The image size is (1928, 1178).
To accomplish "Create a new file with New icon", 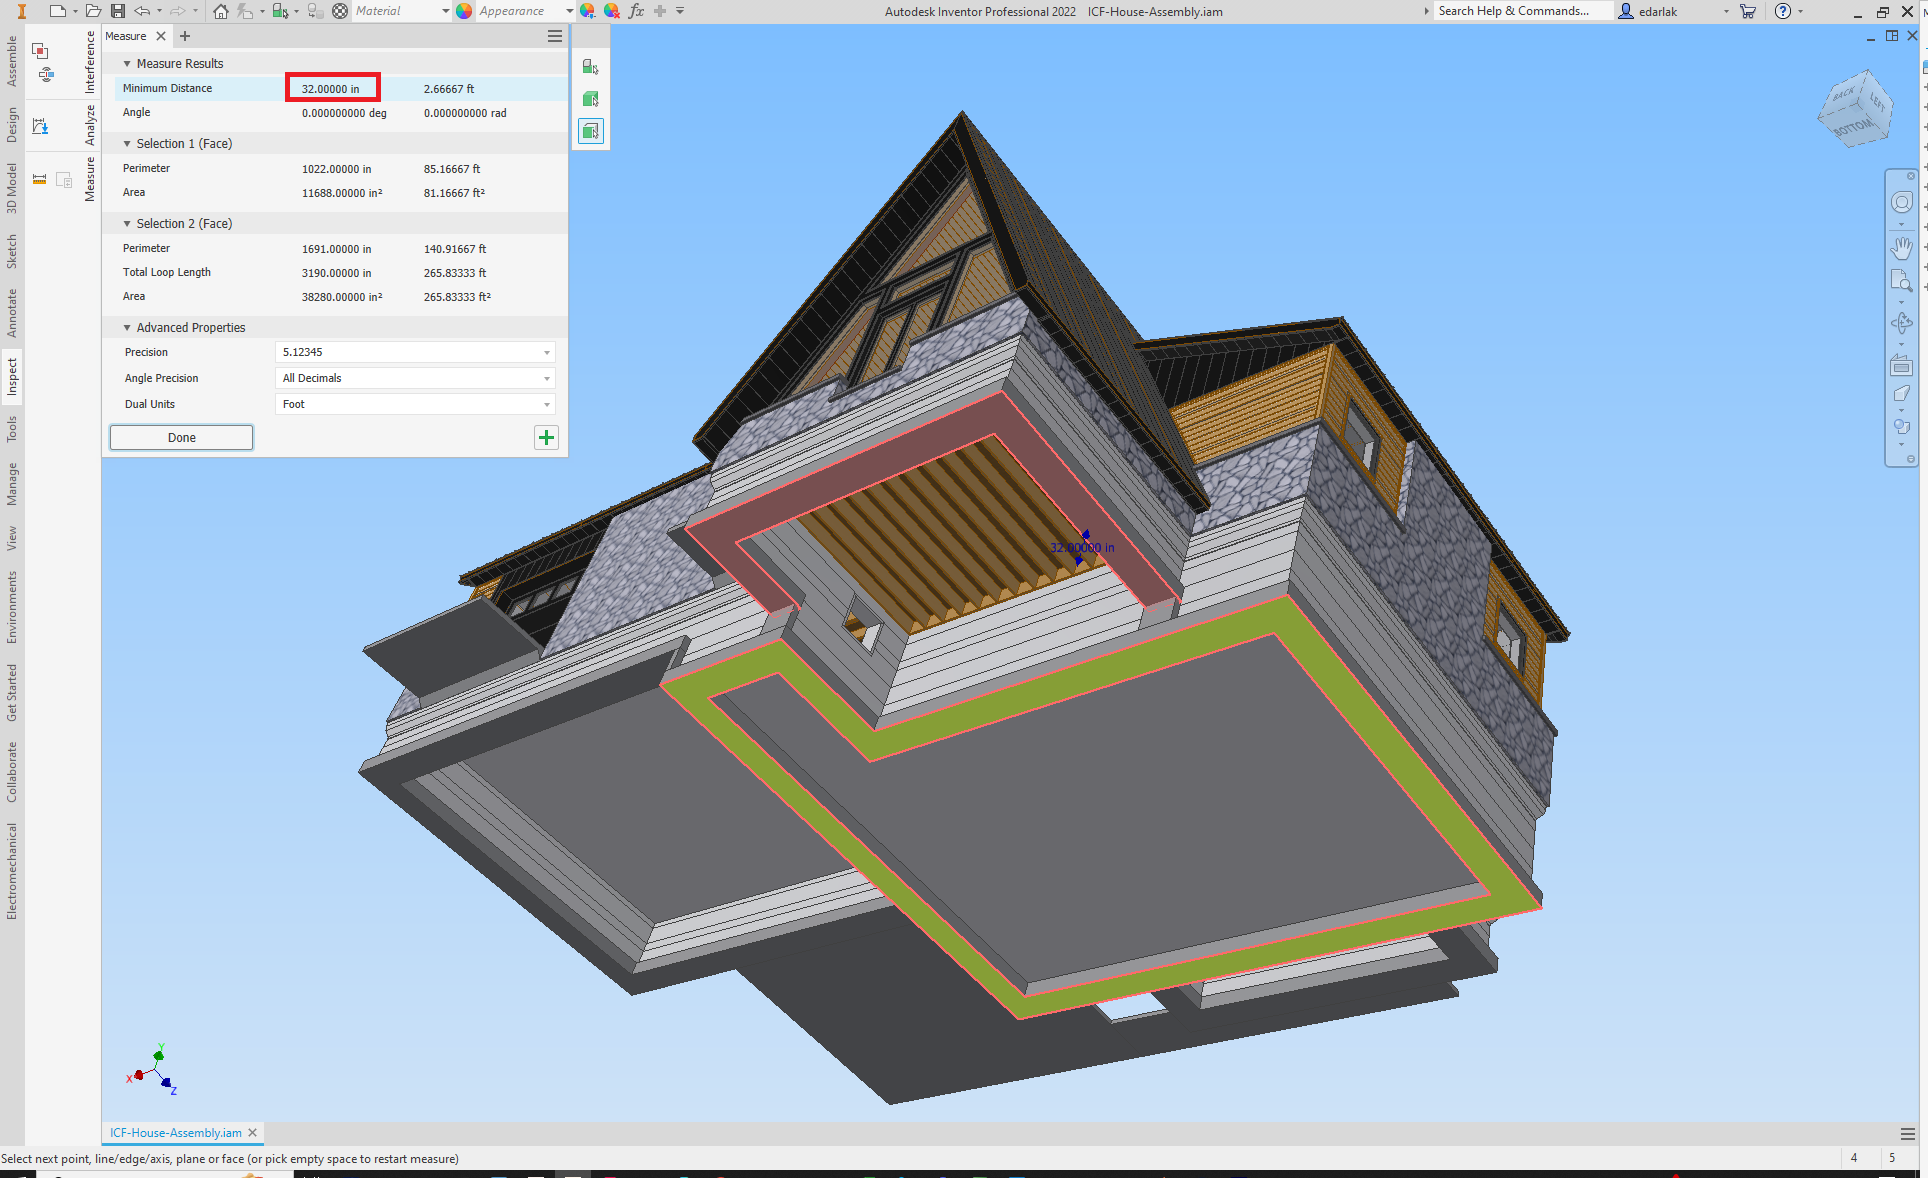I will tap(57, 11).
